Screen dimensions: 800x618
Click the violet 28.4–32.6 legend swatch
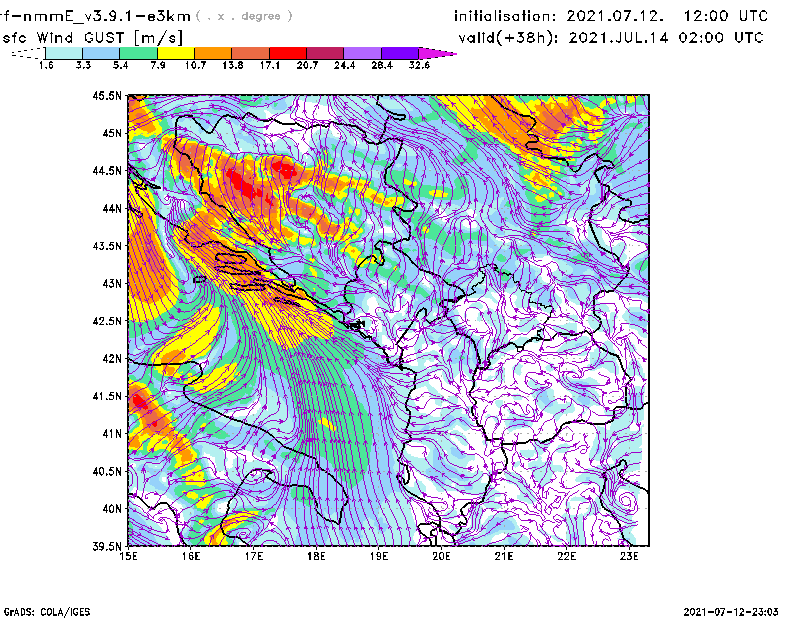(x=400, y=53)
